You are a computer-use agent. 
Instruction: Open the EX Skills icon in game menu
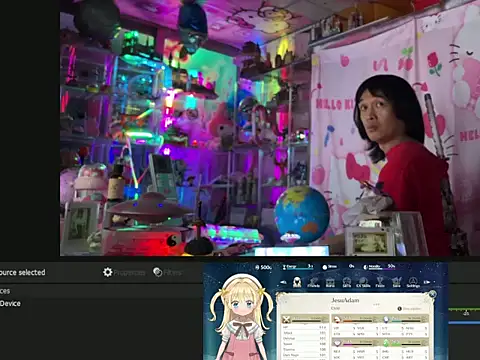tap(363, 283)
